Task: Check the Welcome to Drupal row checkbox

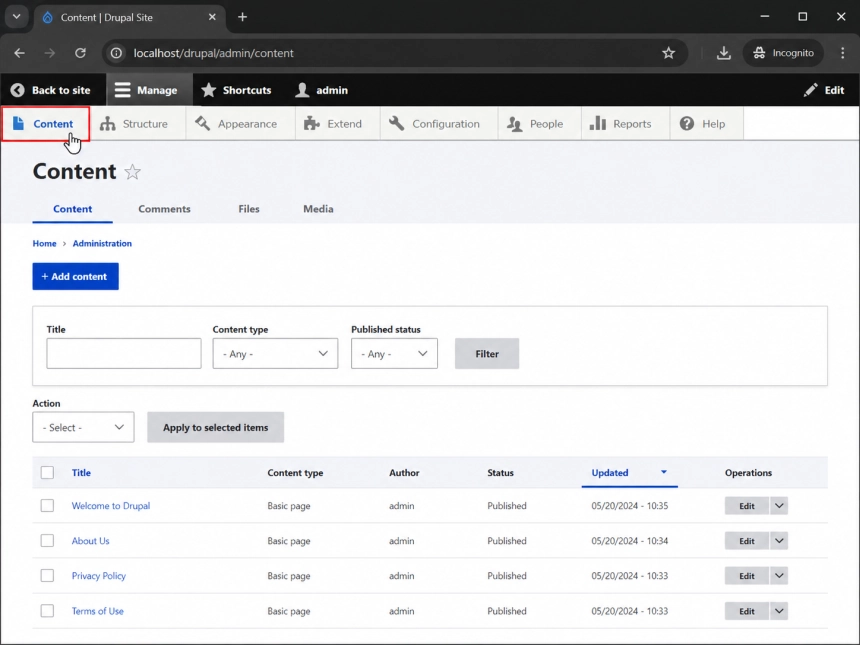Action: point(47,505)
